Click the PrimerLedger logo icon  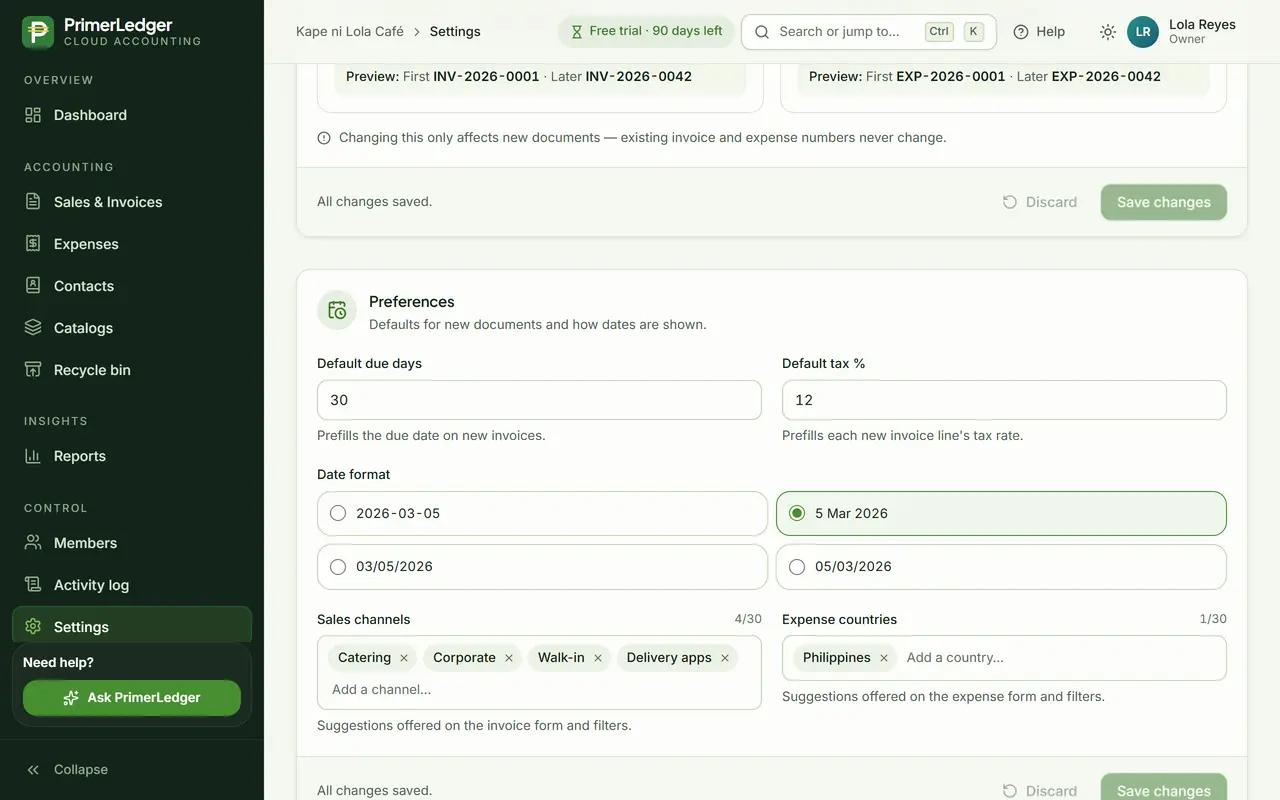pyautogui.click(x=38, y=32)
